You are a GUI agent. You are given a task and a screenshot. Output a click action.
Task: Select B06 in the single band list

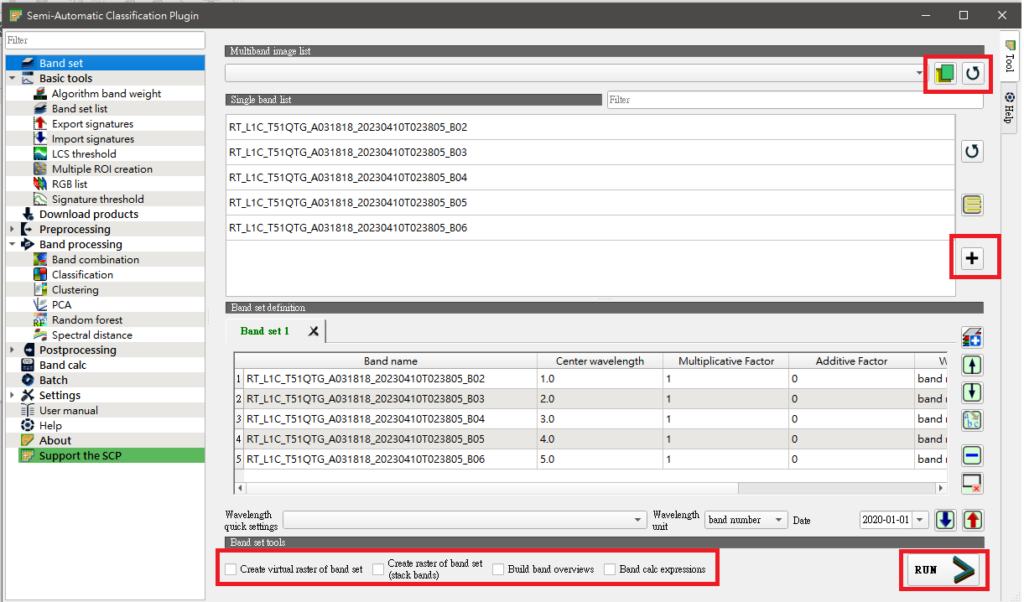click(590, 228)
